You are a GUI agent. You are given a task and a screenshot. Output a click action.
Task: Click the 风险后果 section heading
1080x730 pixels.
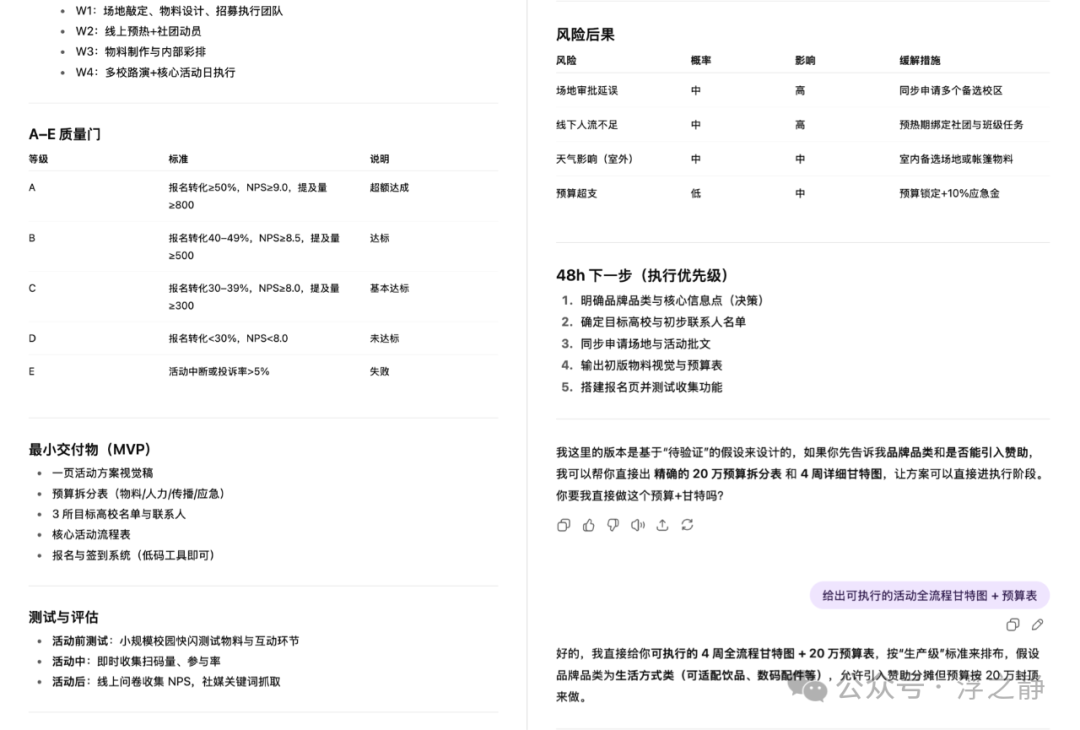pos(585,34)
